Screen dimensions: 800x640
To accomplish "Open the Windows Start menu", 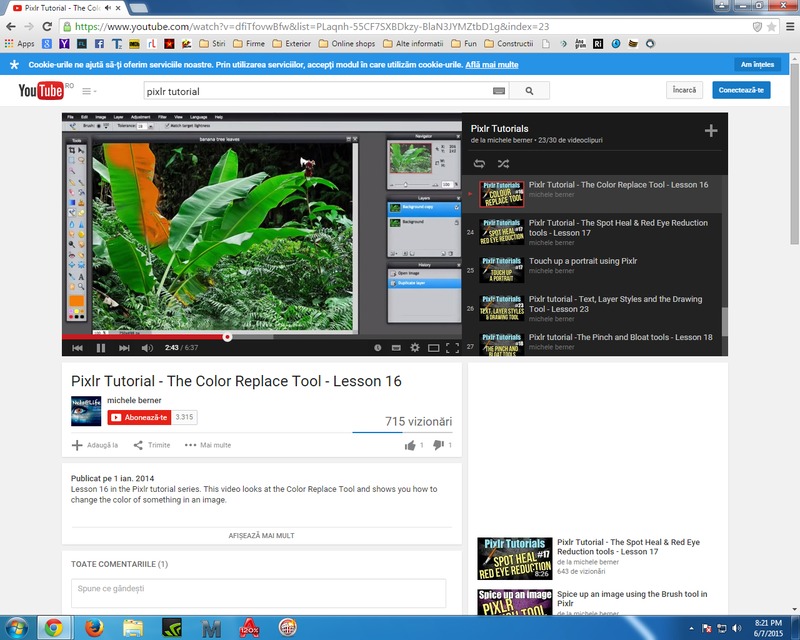I will [x=16, y=628].
